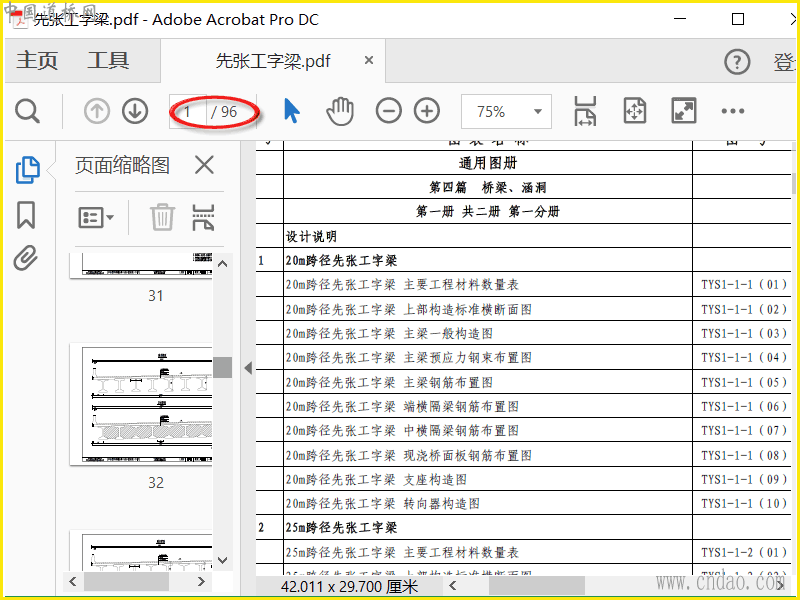Open the 工具 tab
Image resolution: width=800 pixels, height=600 pixels.
108,61
